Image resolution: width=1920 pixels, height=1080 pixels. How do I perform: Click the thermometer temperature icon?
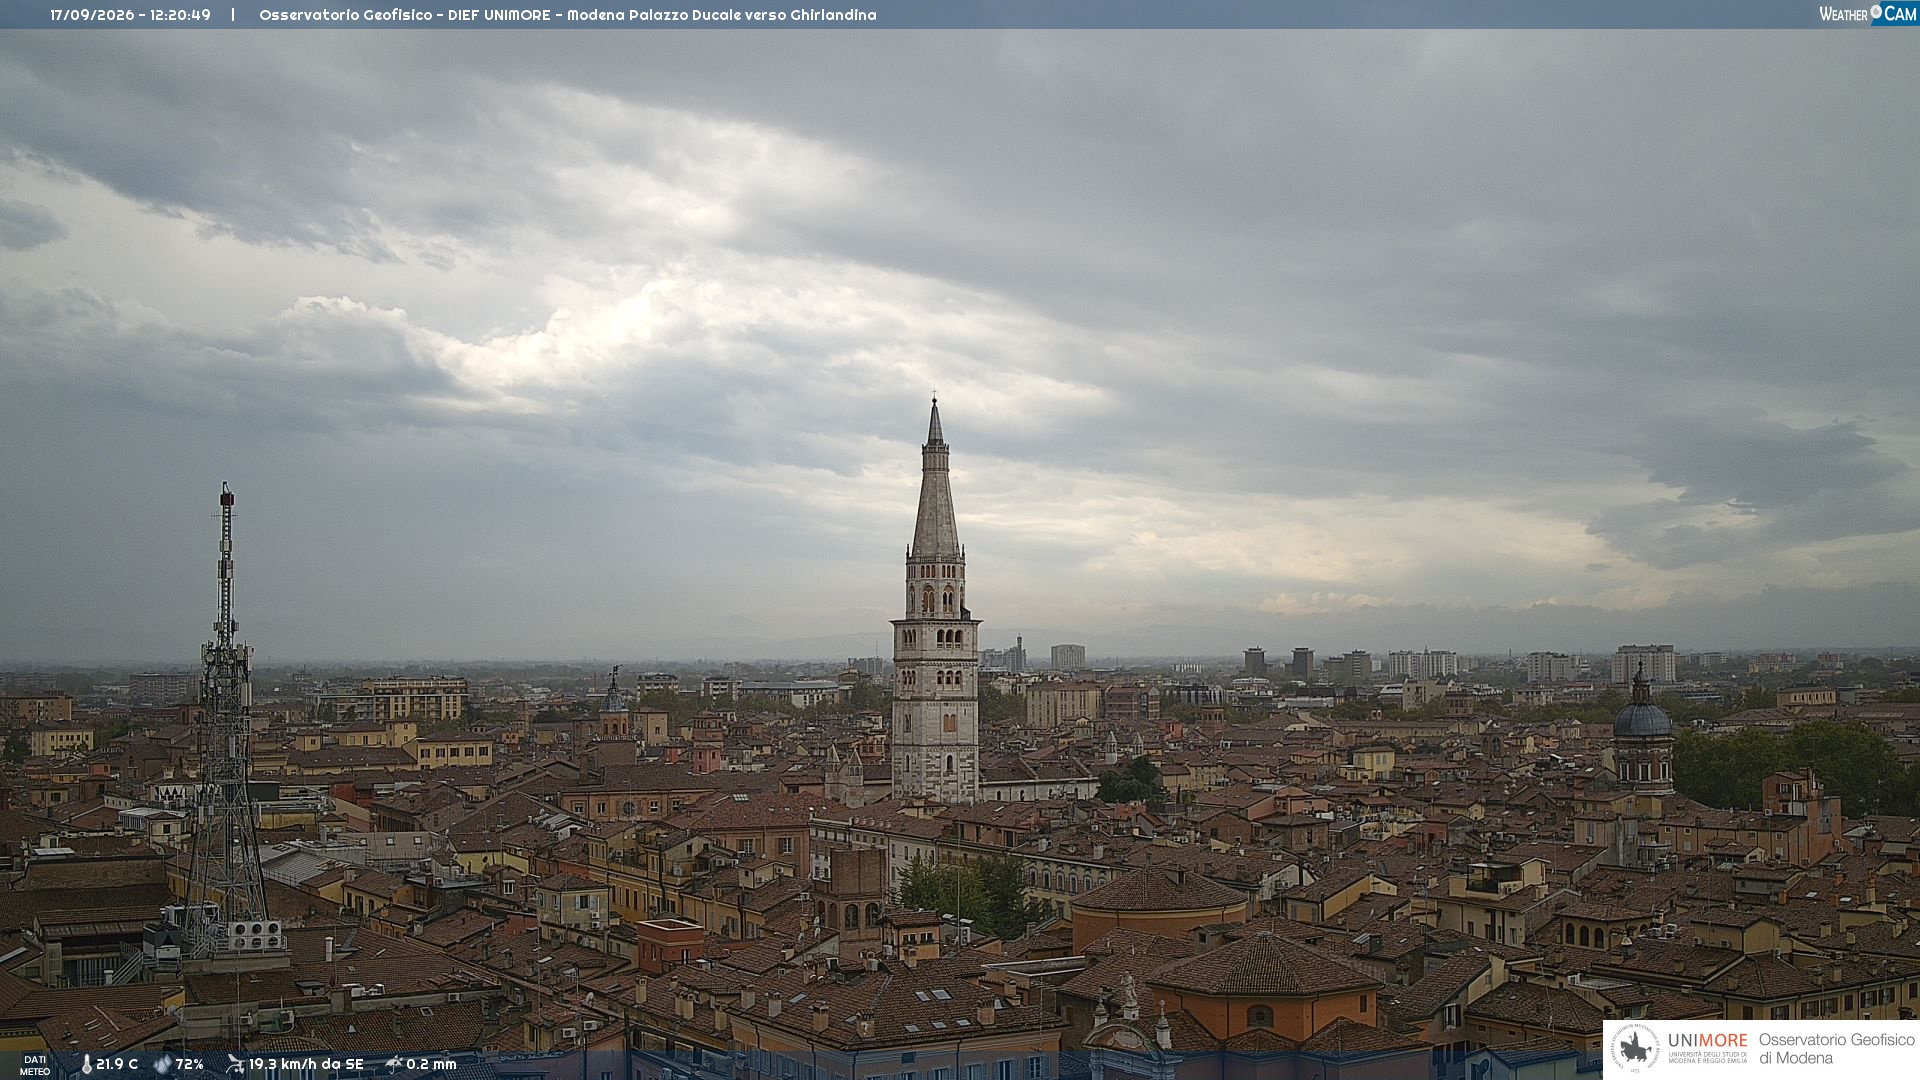pyautogui.click(x=86, y=1065)
